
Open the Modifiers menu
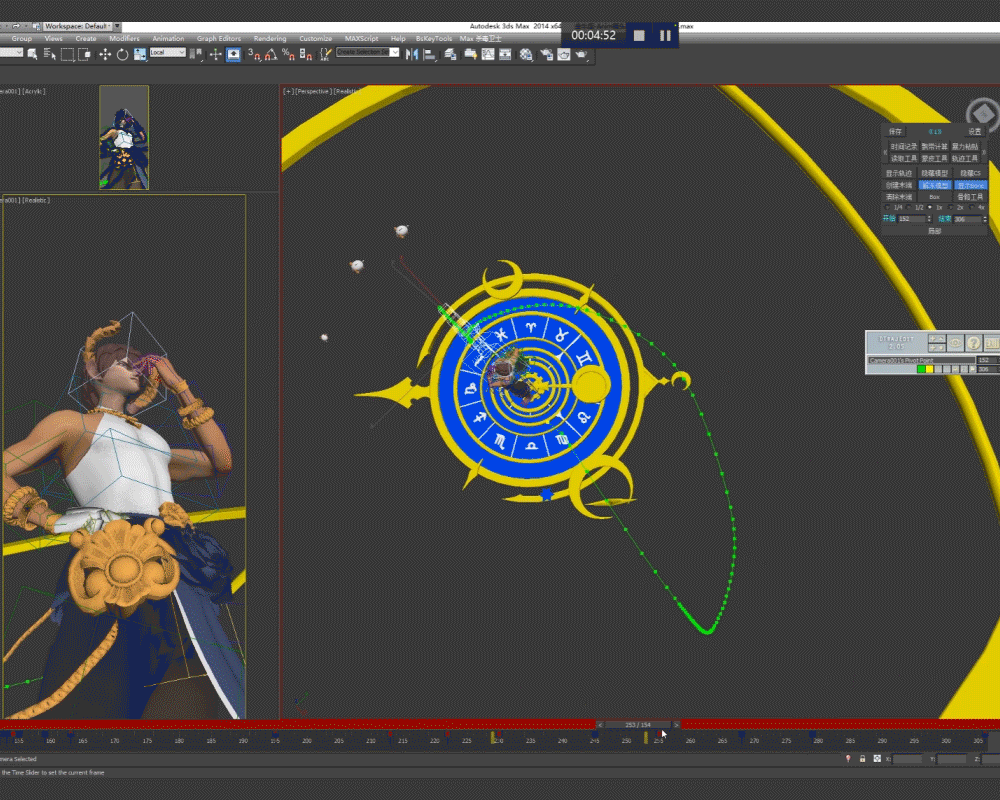[124, 38]
